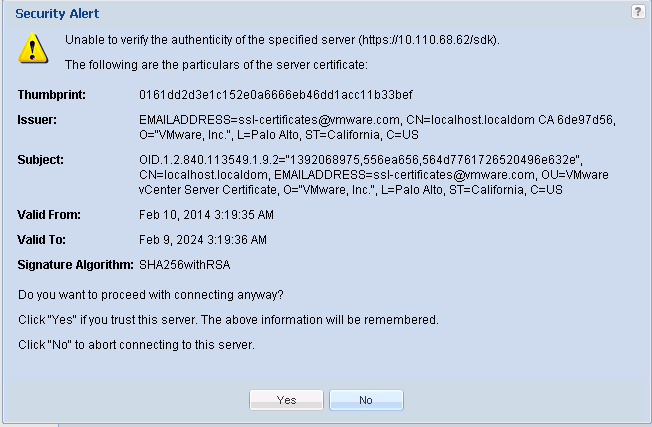
Task: Click the "particulars of the server certificate" line
Action: point(216,65)
